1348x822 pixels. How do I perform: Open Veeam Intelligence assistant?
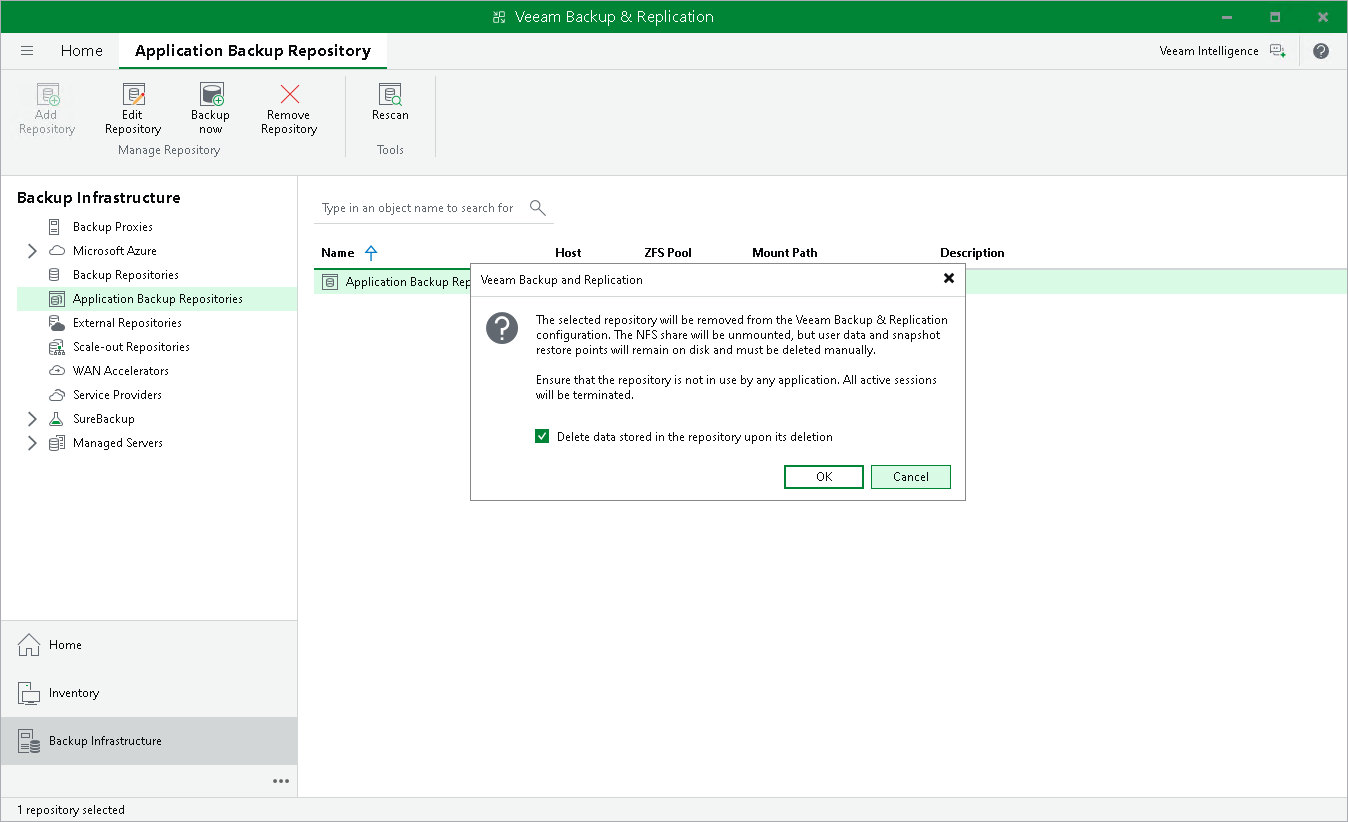1222,51
